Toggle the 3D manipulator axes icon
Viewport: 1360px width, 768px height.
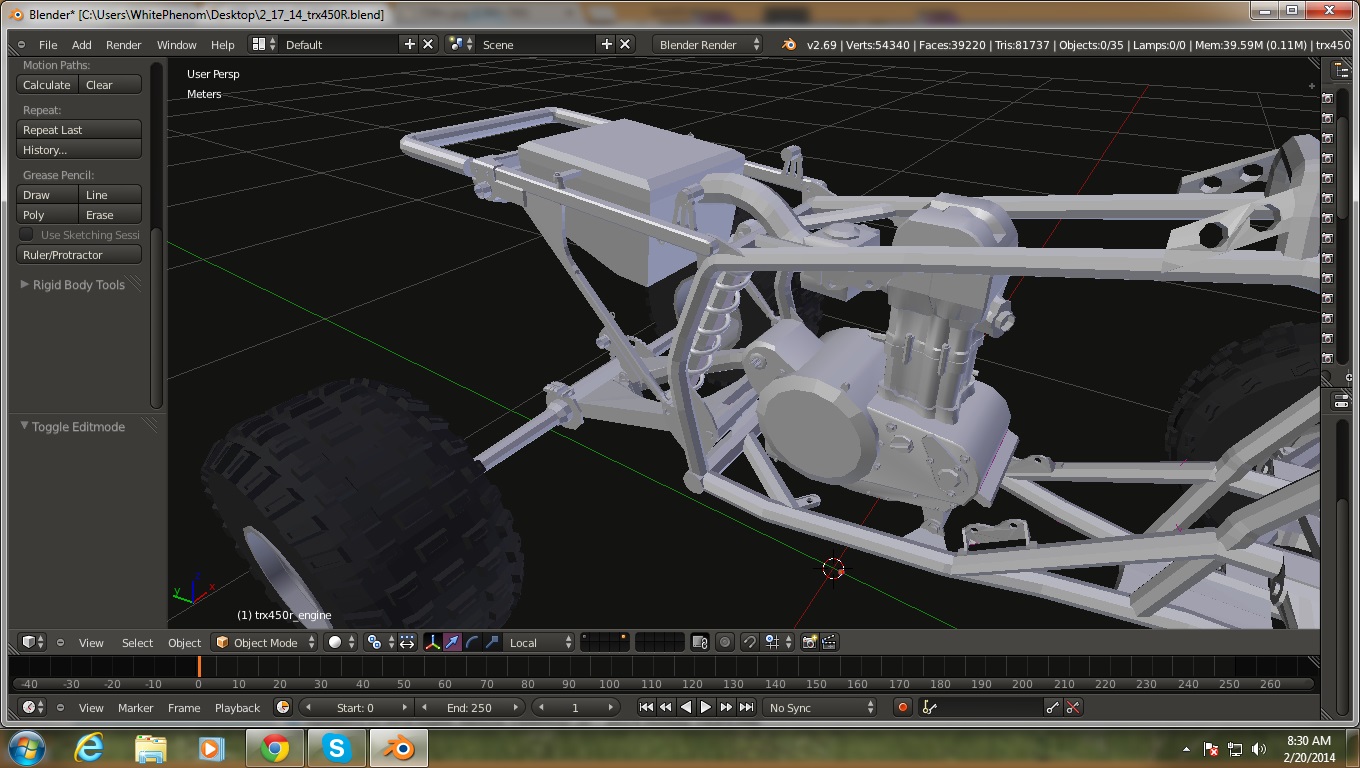coord(433,642)
